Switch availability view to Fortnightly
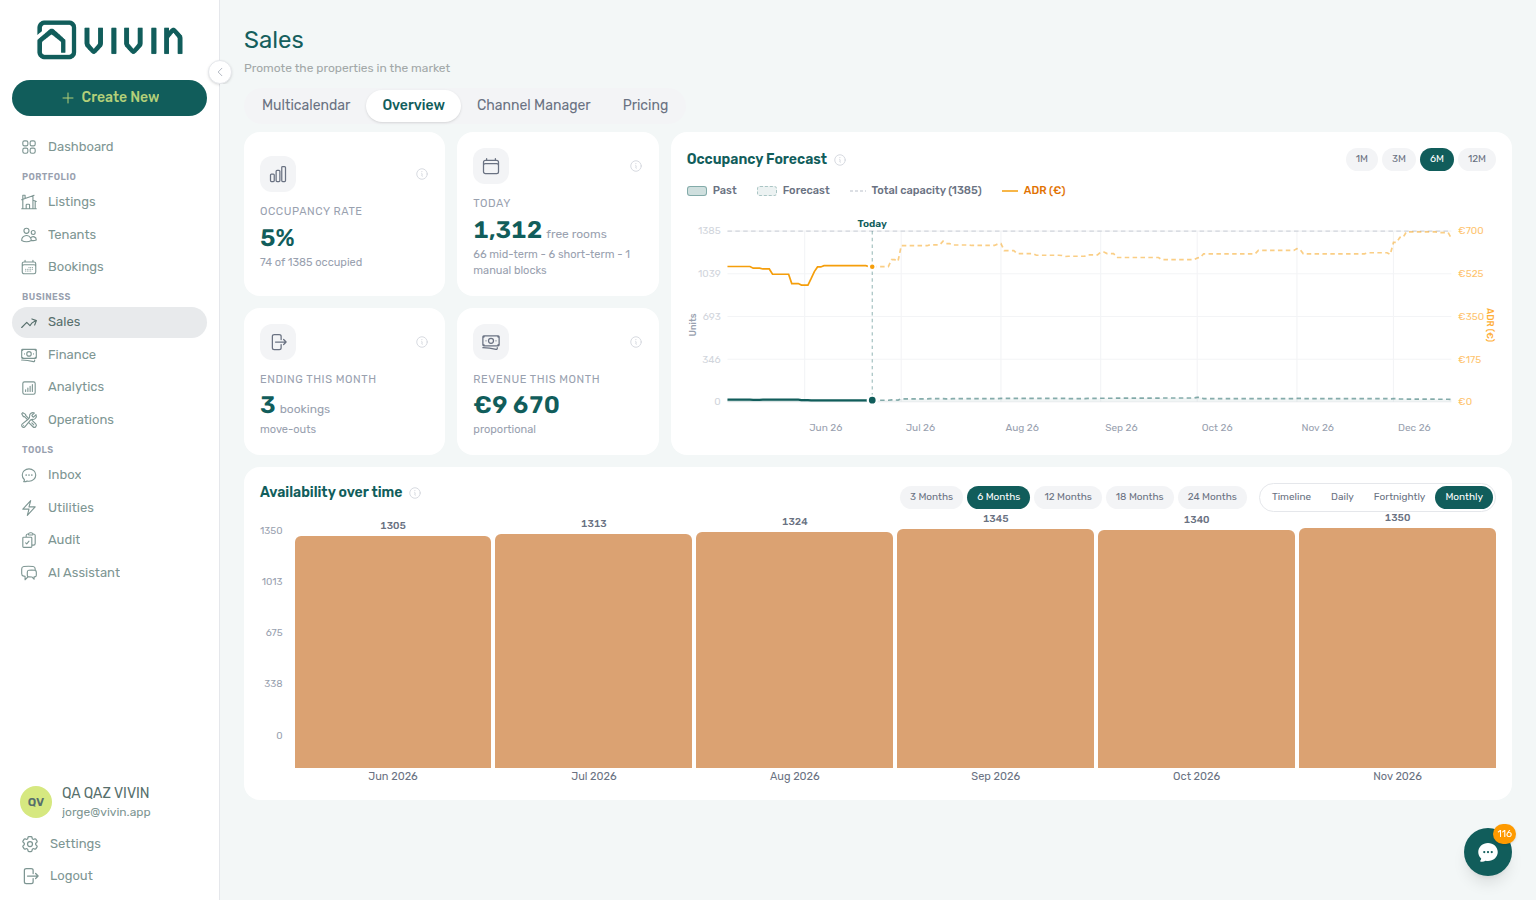The image size is (1536, 900). pyautogui.click(x=1399, y=497)
